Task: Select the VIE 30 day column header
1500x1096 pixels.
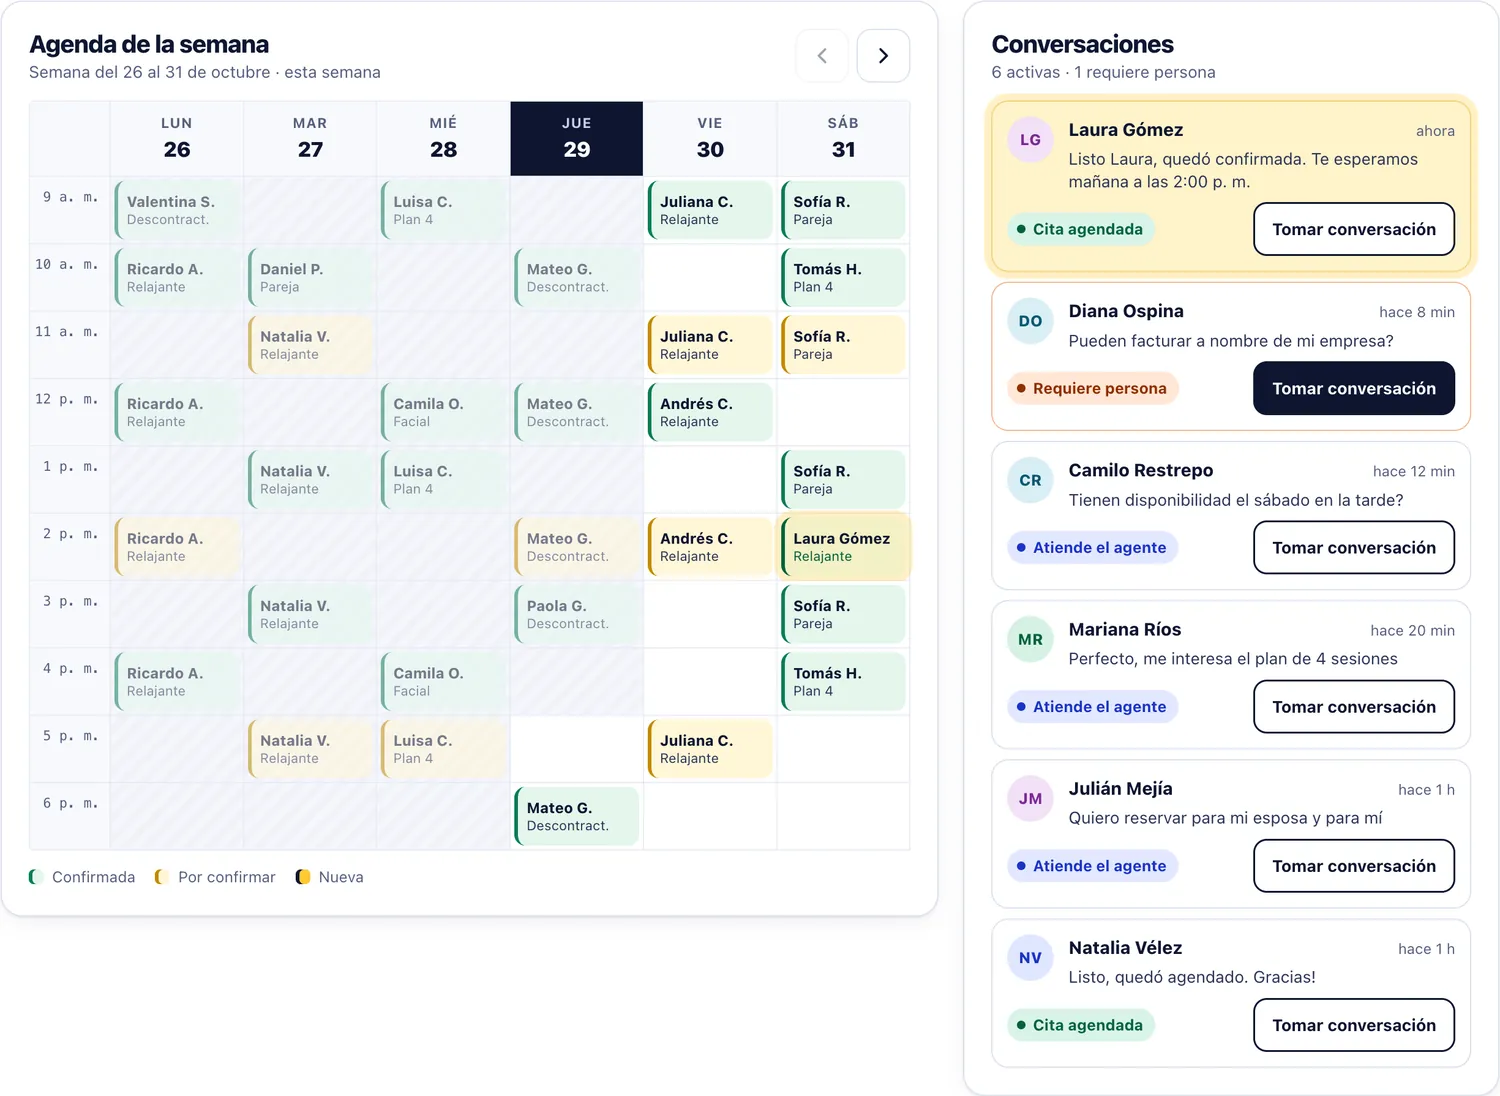Action: (x=710, y=138)
